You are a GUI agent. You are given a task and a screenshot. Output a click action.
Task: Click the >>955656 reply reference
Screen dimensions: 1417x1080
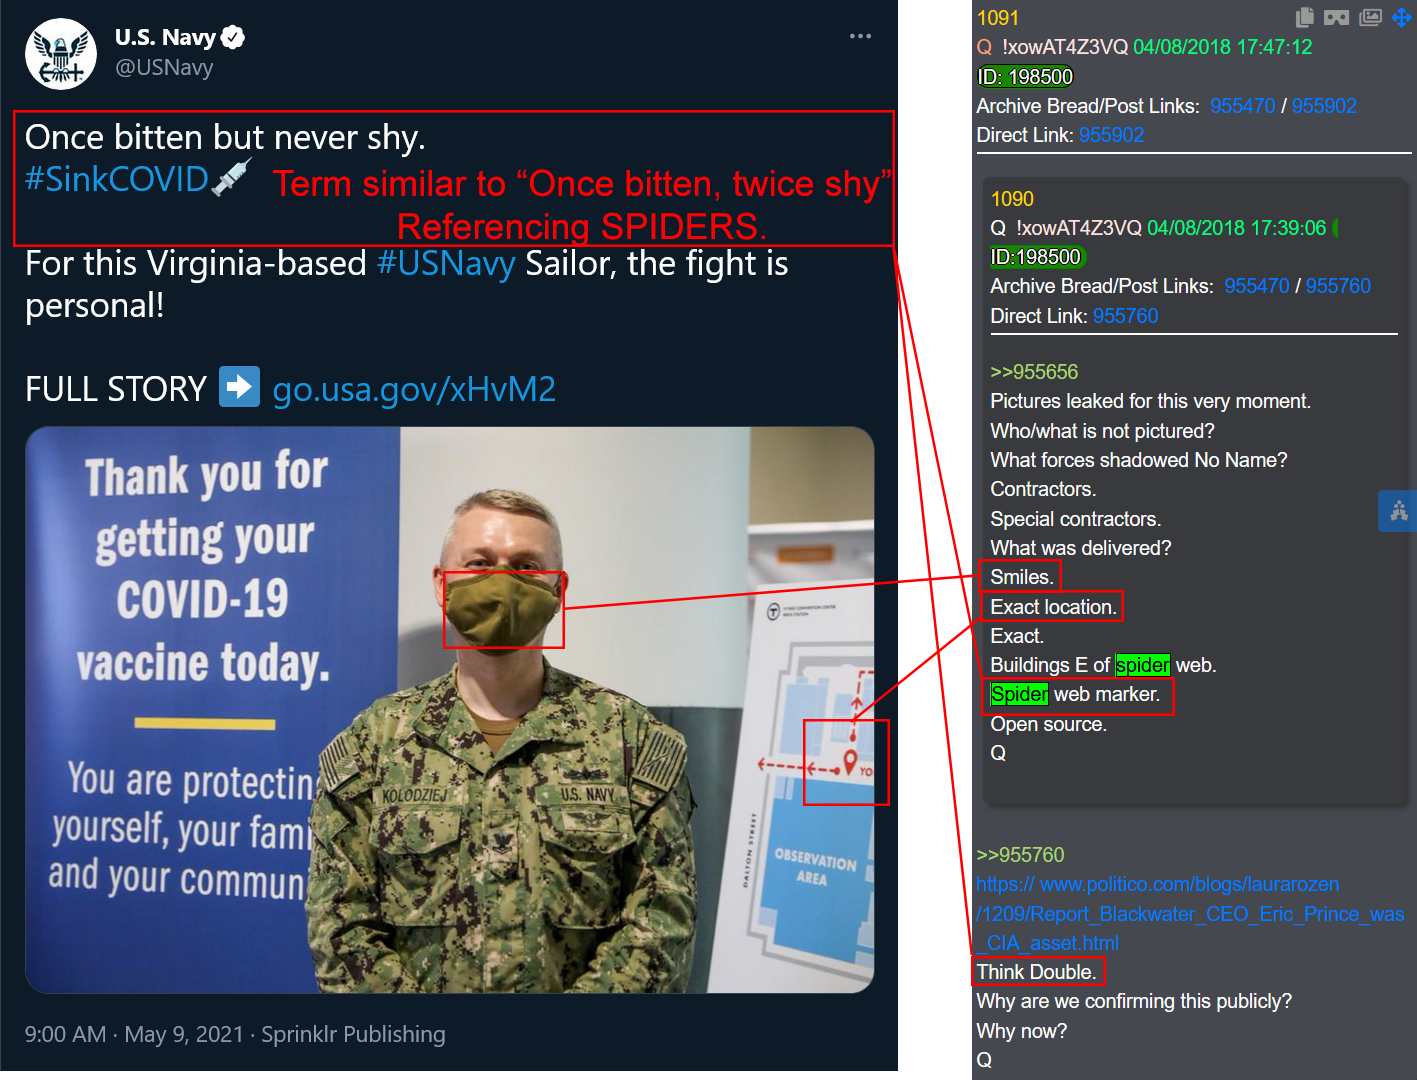(1034, 372)
